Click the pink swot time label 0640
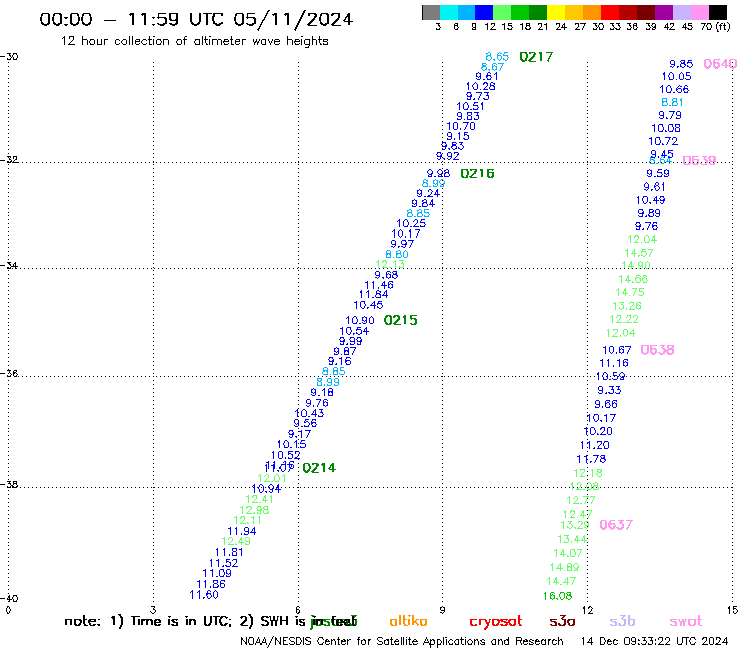740x650 pixels. (x=720, y=64)
